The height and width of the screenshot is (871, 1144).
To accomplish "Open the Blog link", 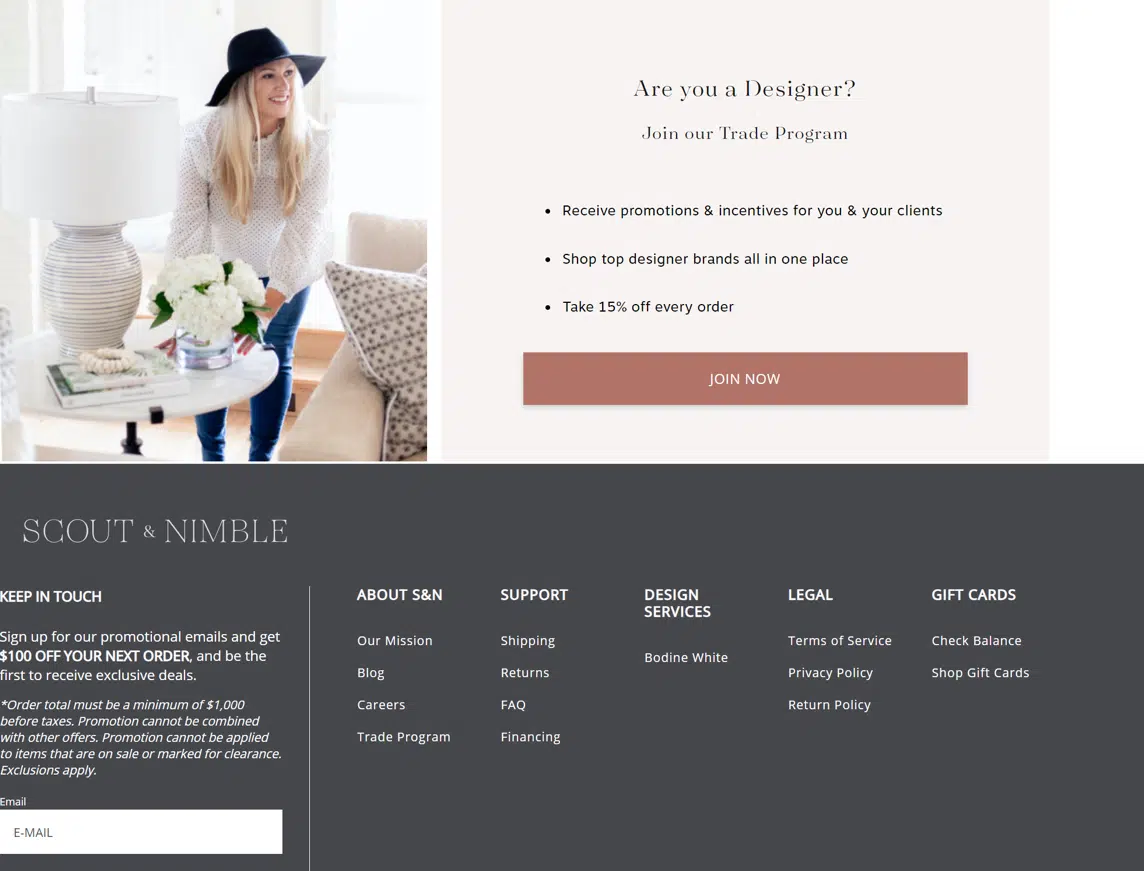I will coord(371,673).
